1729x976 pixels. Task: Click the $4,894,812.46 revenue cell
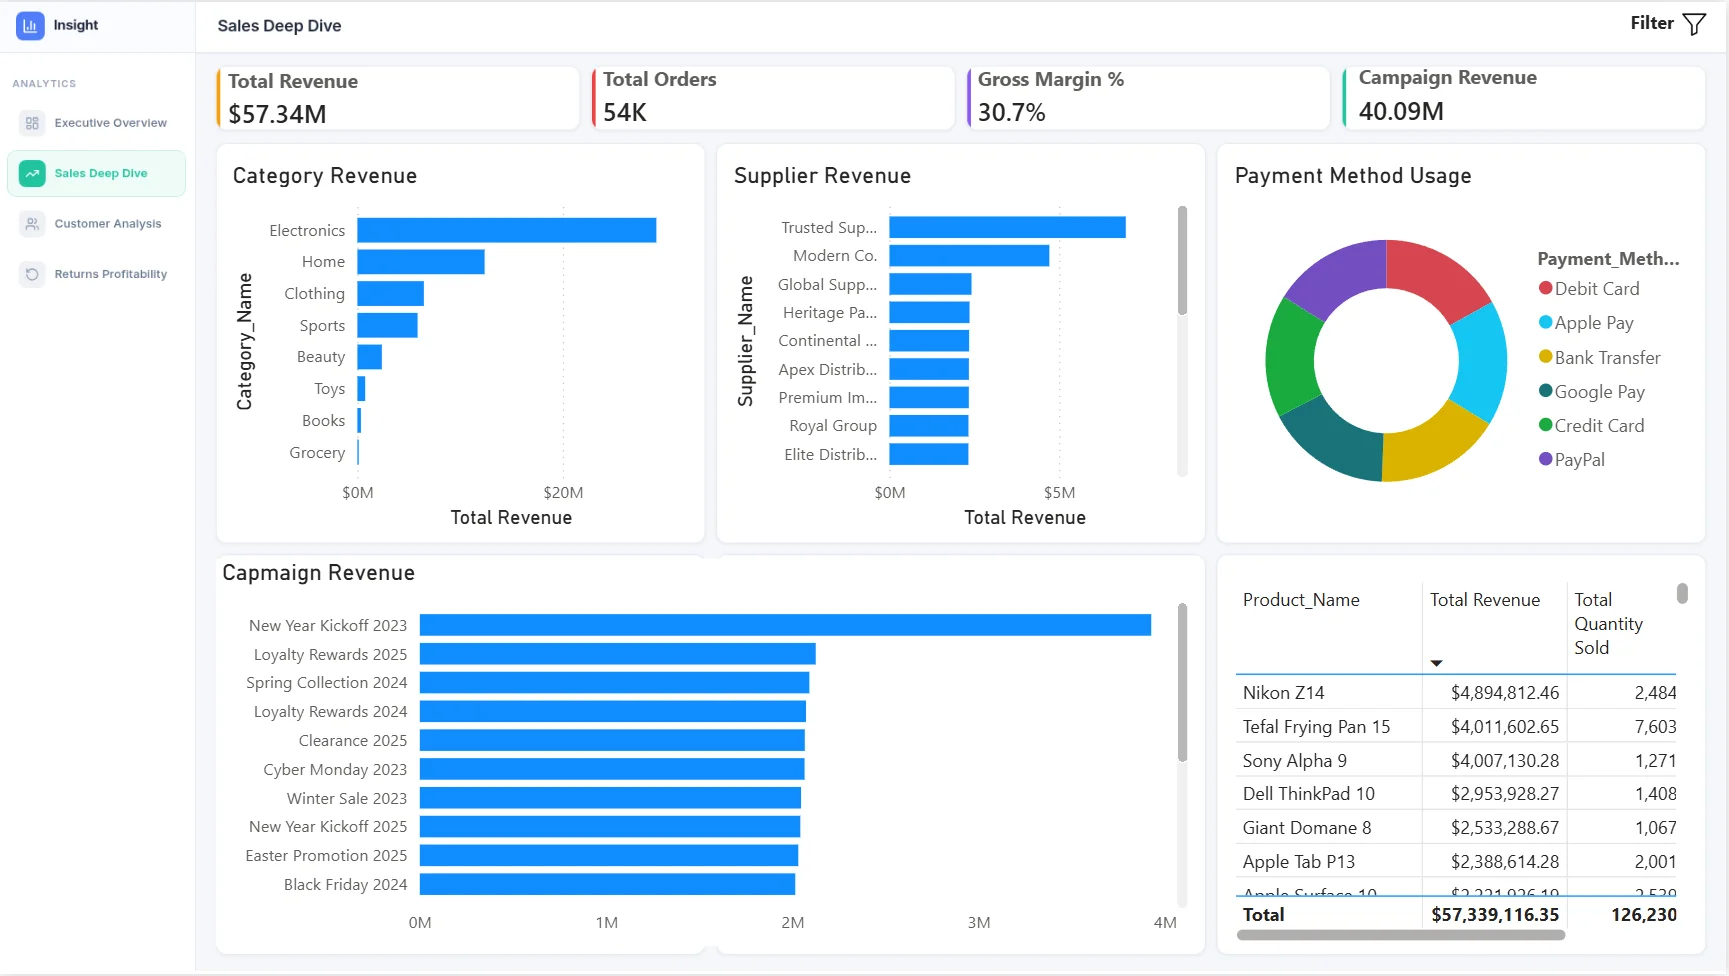(1504, 692)
